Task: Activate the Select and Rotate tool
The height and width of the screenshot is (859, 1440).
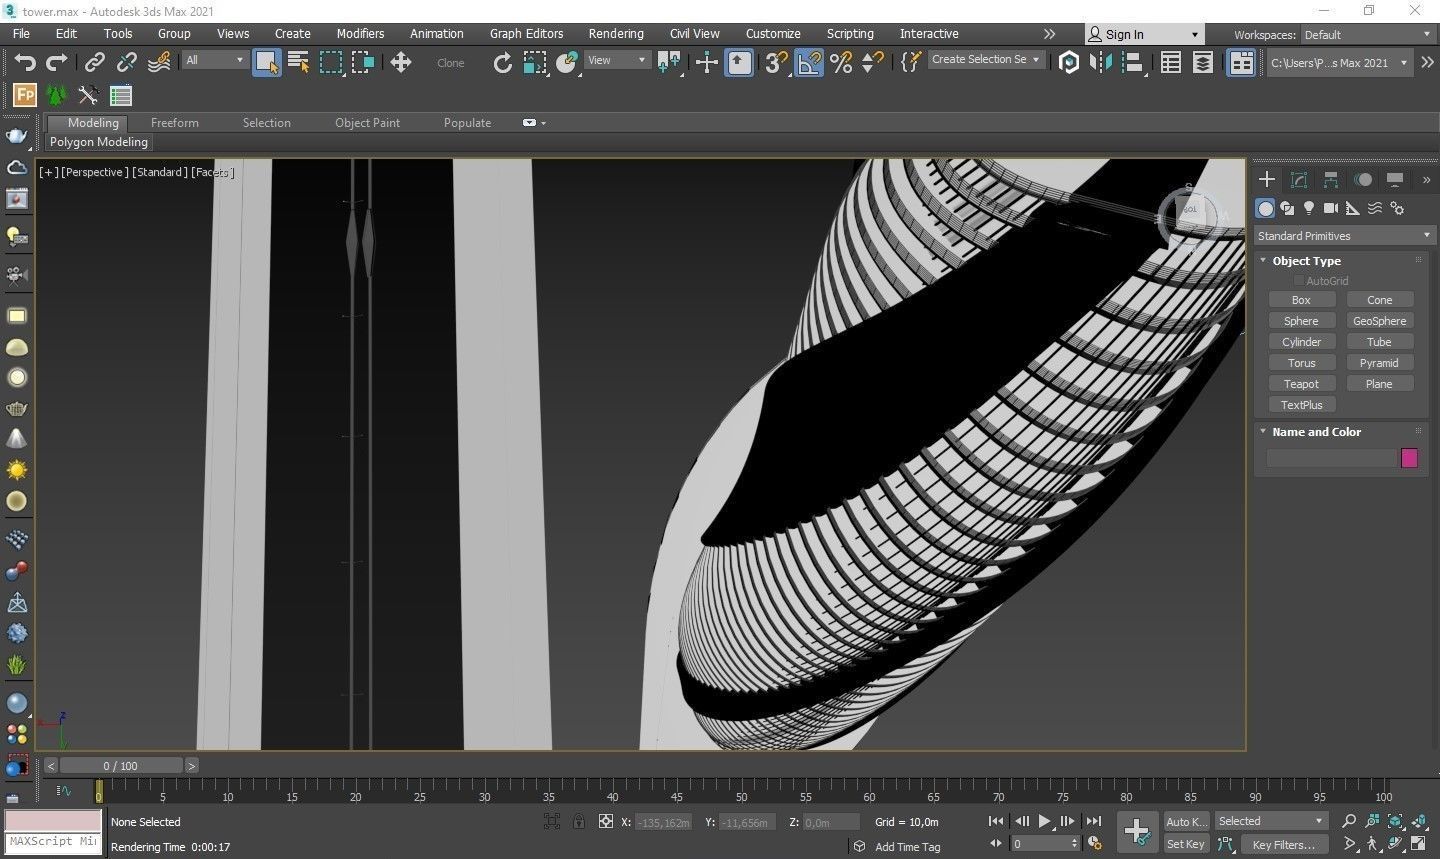Action: (502, 62)
